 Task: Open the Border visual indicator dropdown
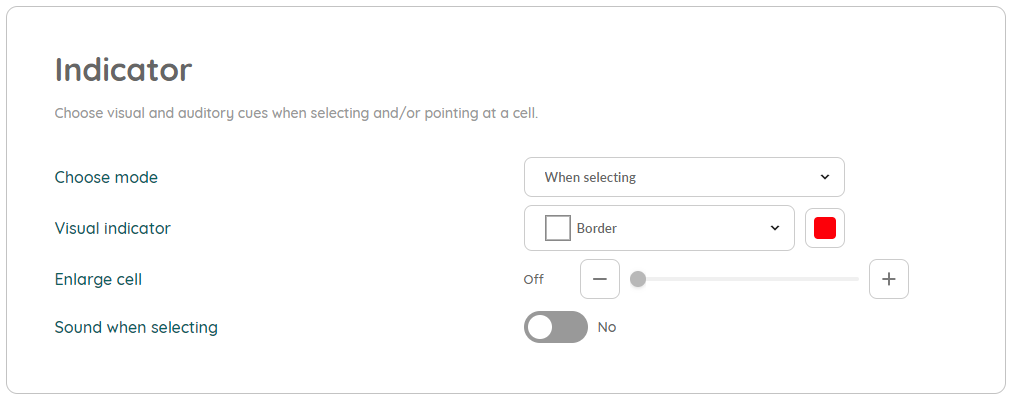point(659,228)
